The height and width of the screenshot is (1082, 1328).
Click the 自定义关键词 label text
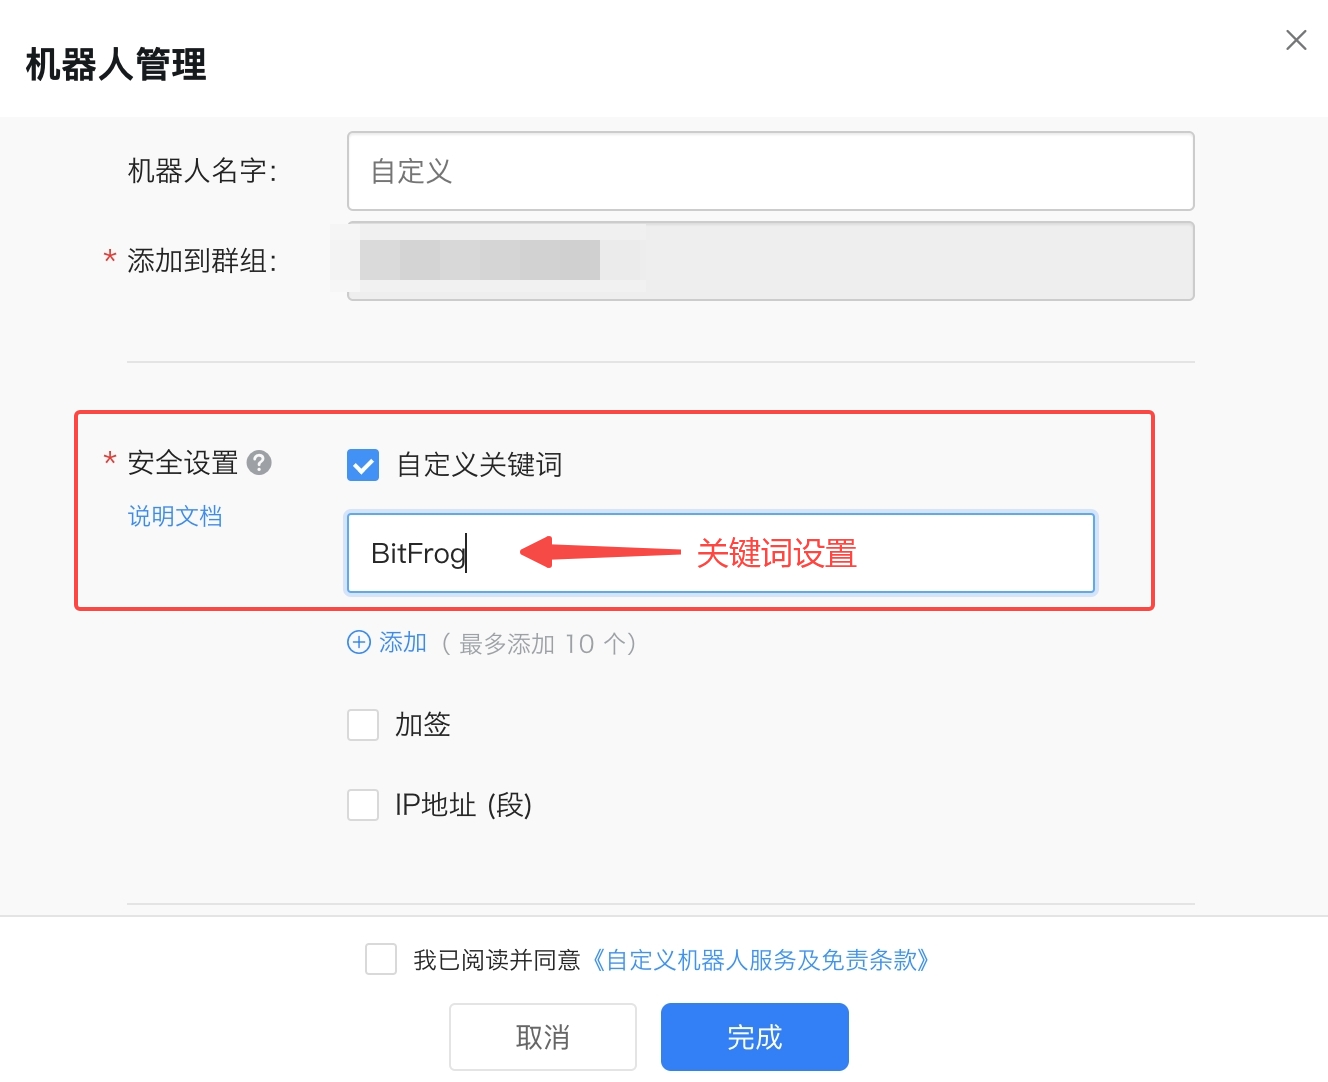(x=480, y=465)
